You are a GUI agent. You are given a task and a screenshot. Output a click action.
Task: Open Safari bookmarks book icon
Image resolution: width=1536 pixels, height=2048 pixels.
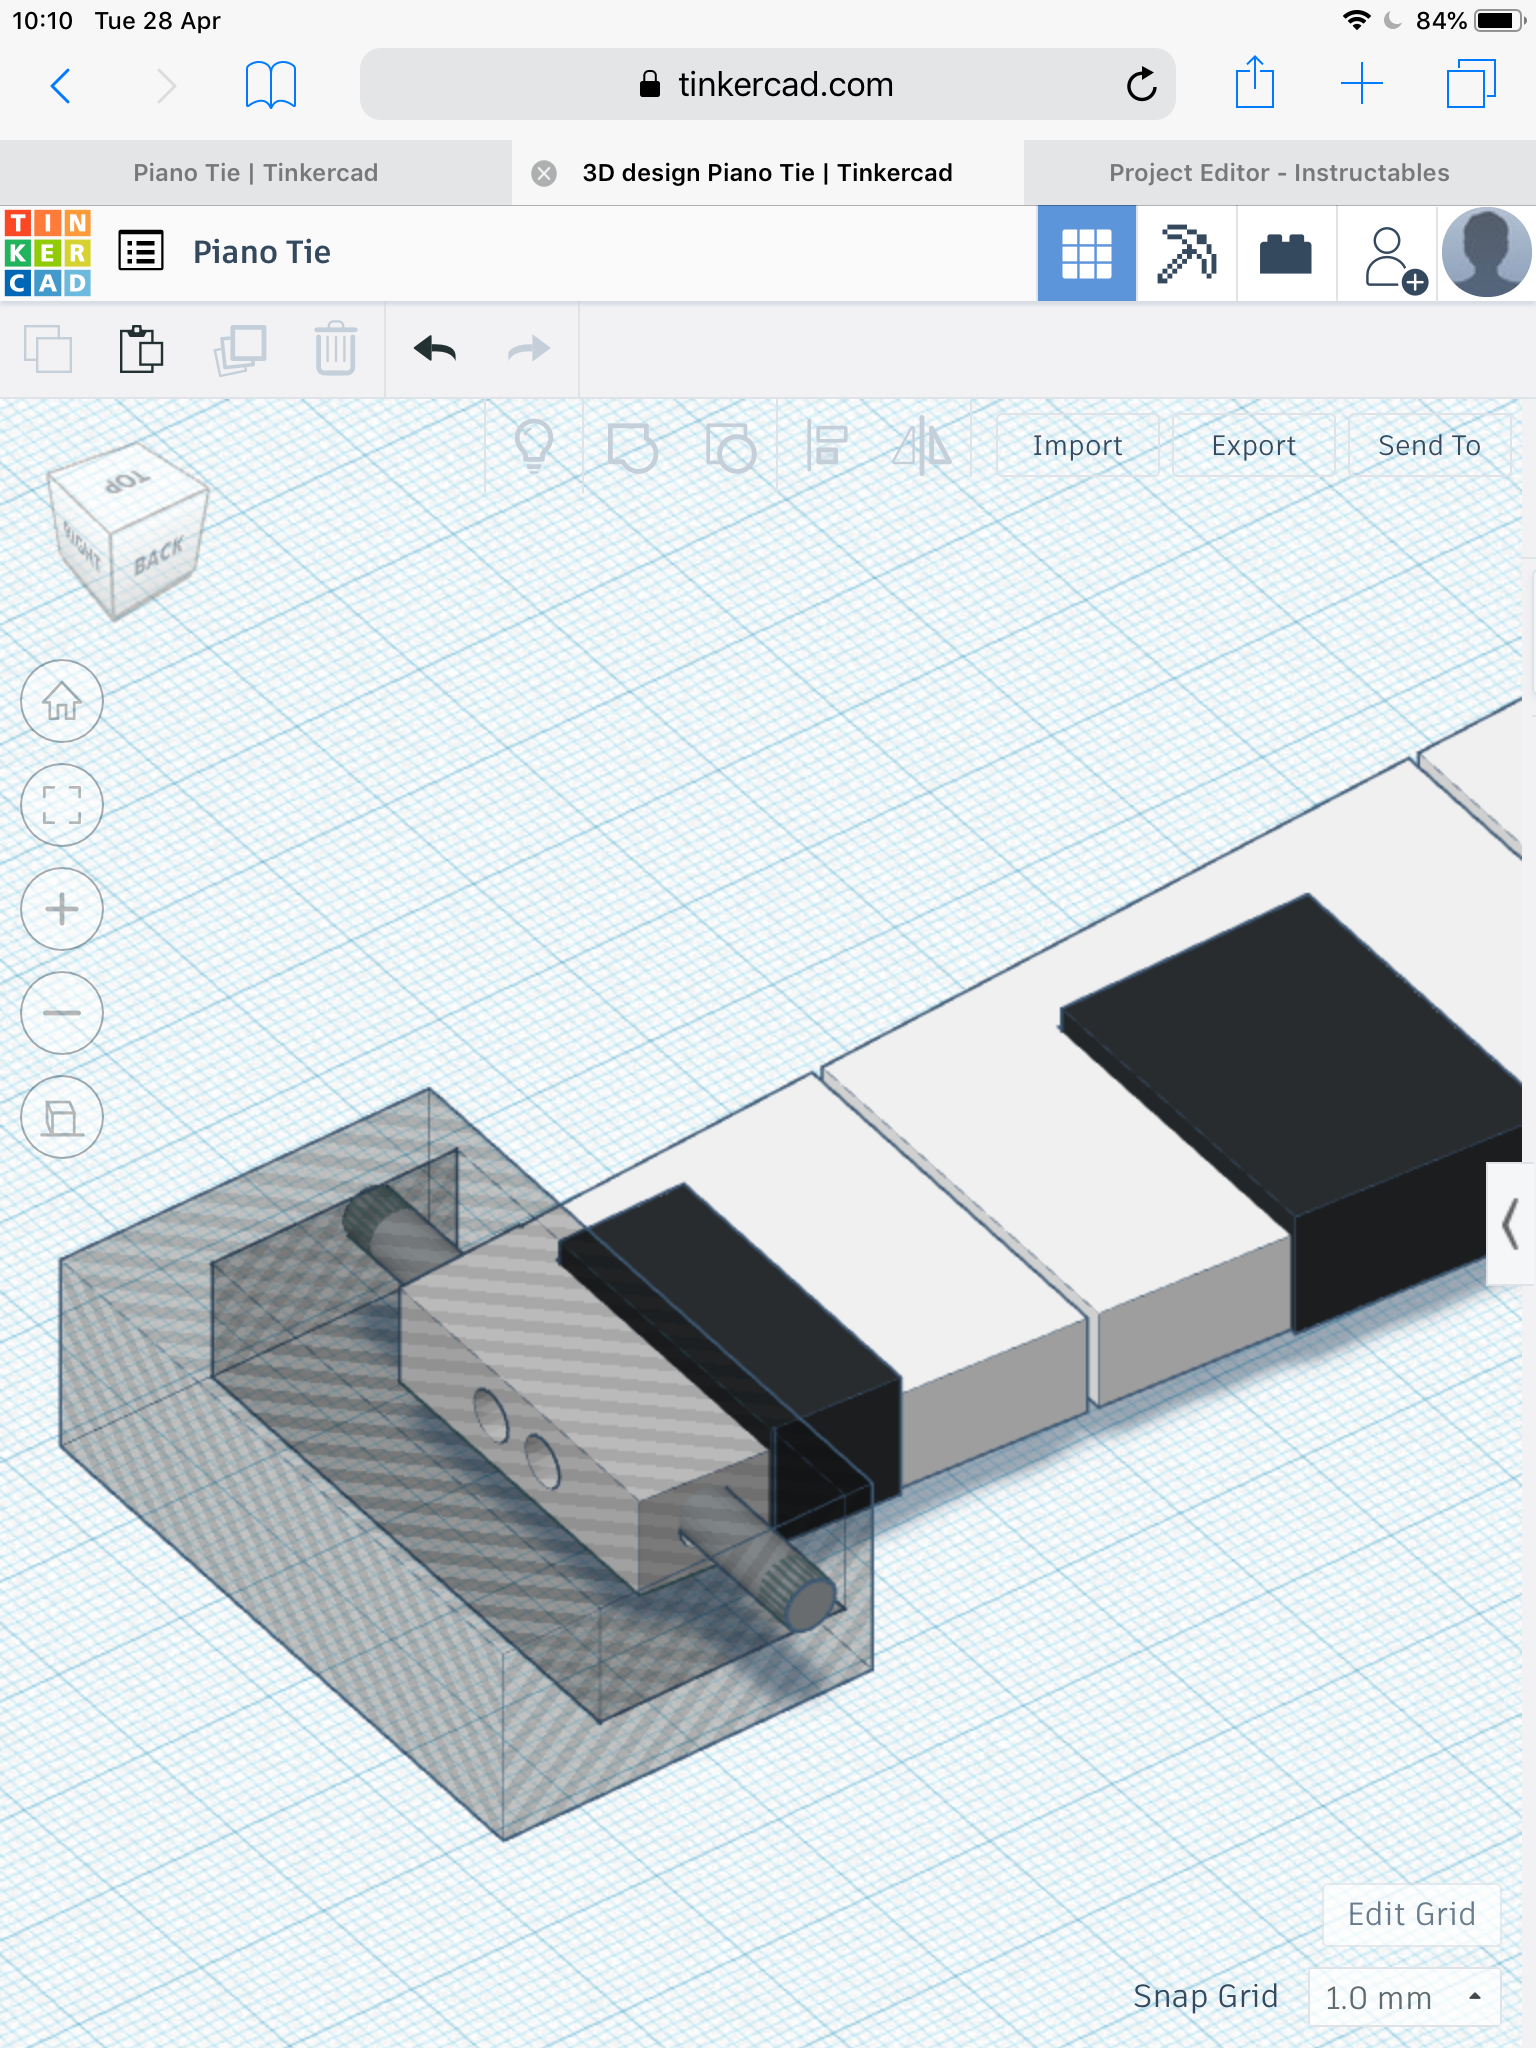(x=271, y=85)
